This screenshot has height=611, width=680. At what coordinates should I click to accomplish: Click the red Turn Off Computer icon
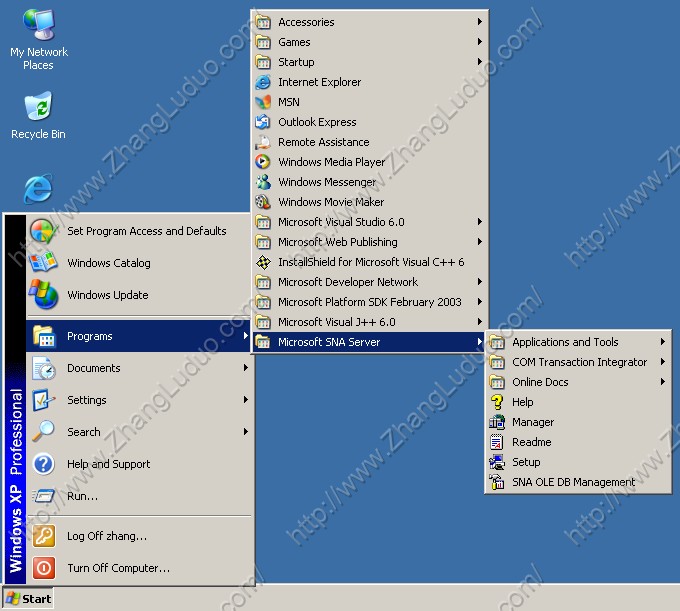(x=44, y=568)
